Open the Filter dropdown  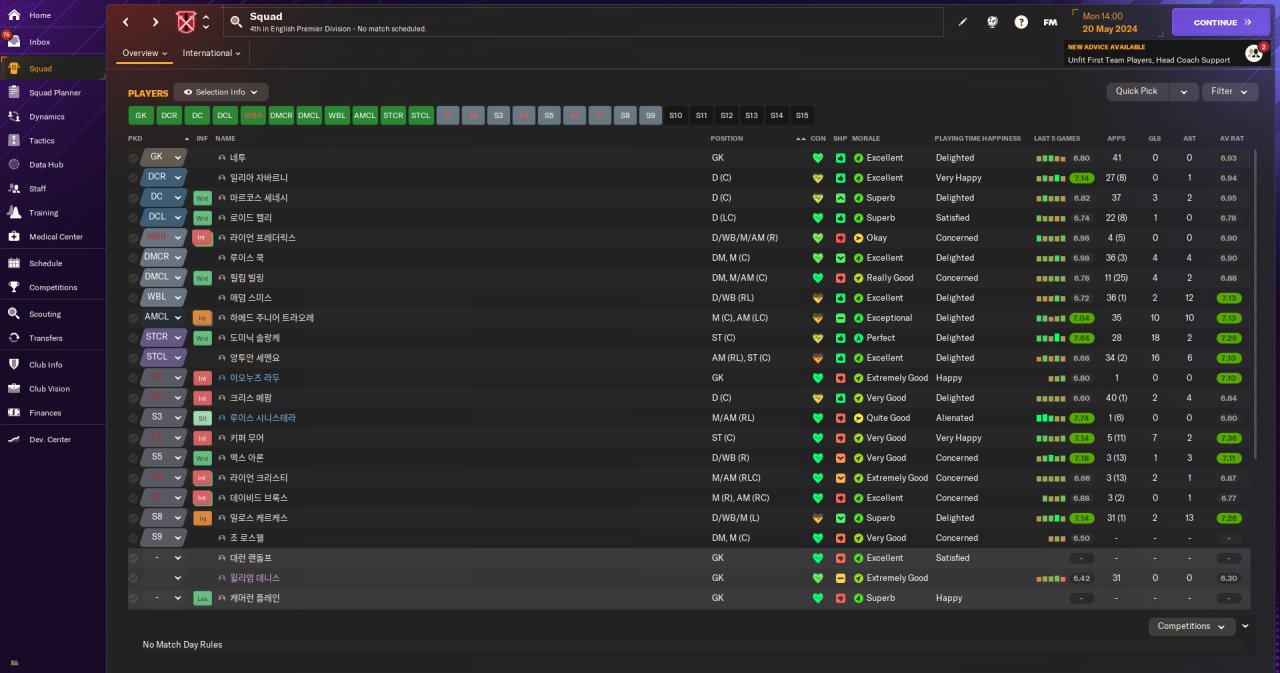click(x=1230, y=91)
